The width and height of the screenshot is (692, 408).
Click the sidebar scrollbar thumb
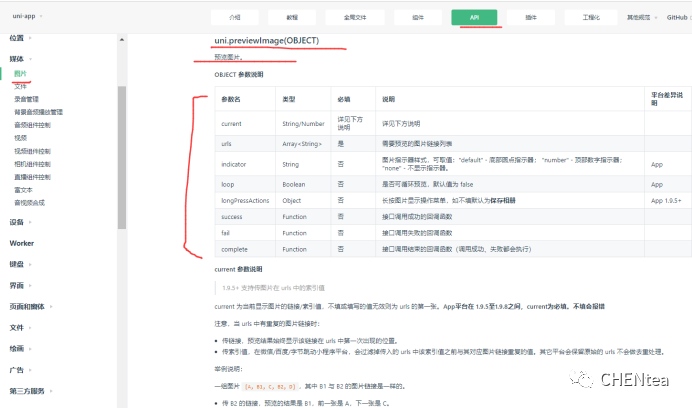point(122,158)
